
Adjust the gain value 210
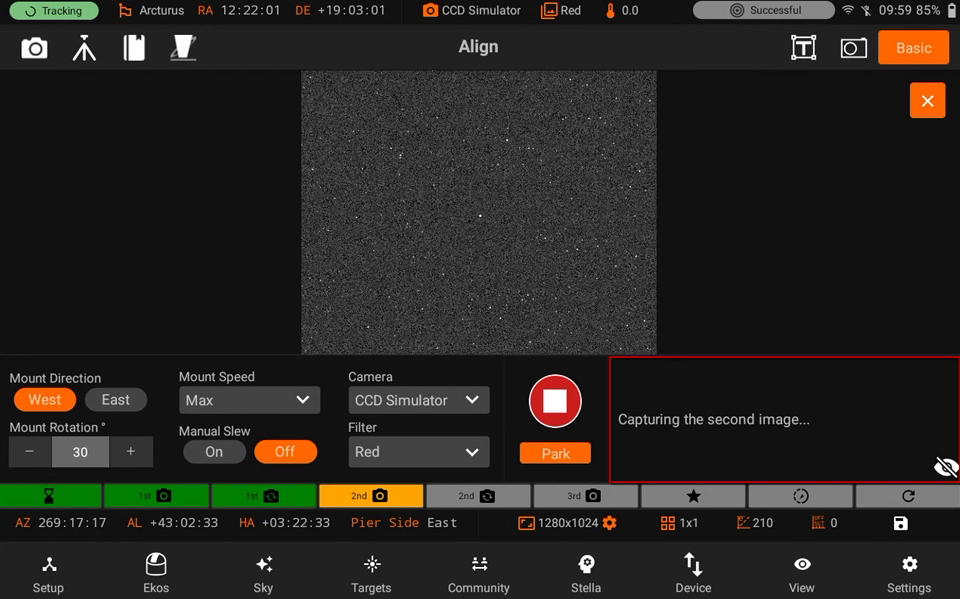coord(755,523)
